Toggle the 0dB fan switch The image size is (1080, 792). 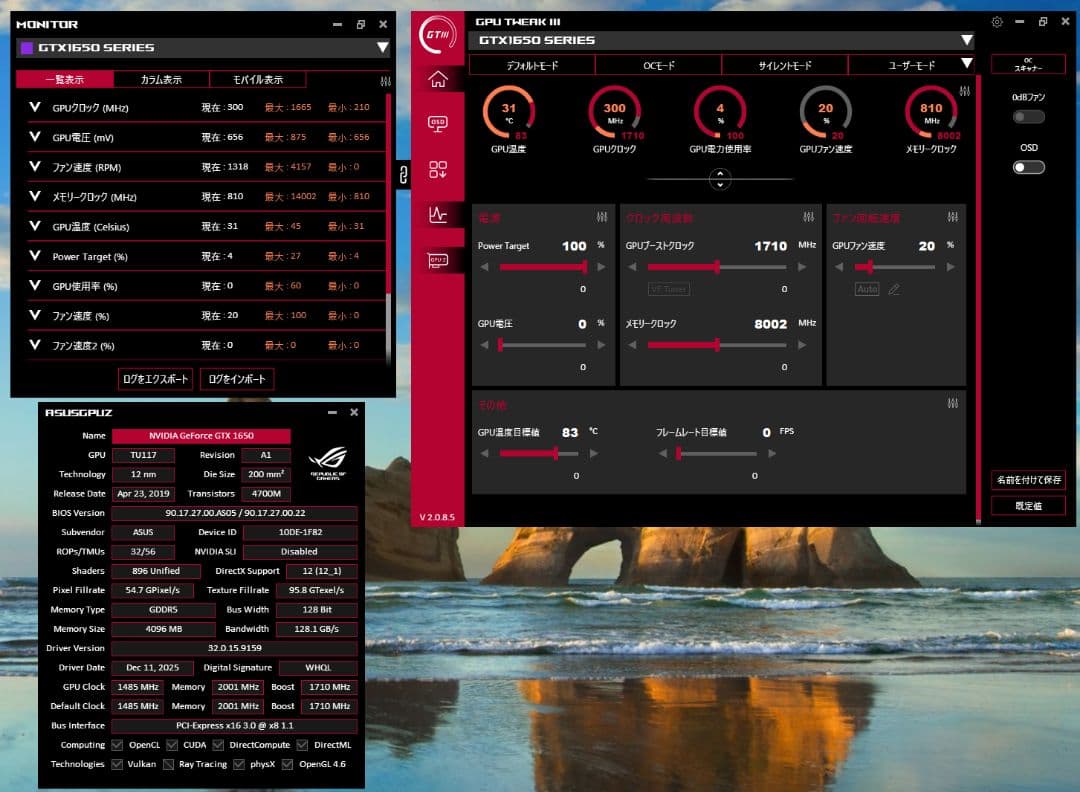point(1028,117)
